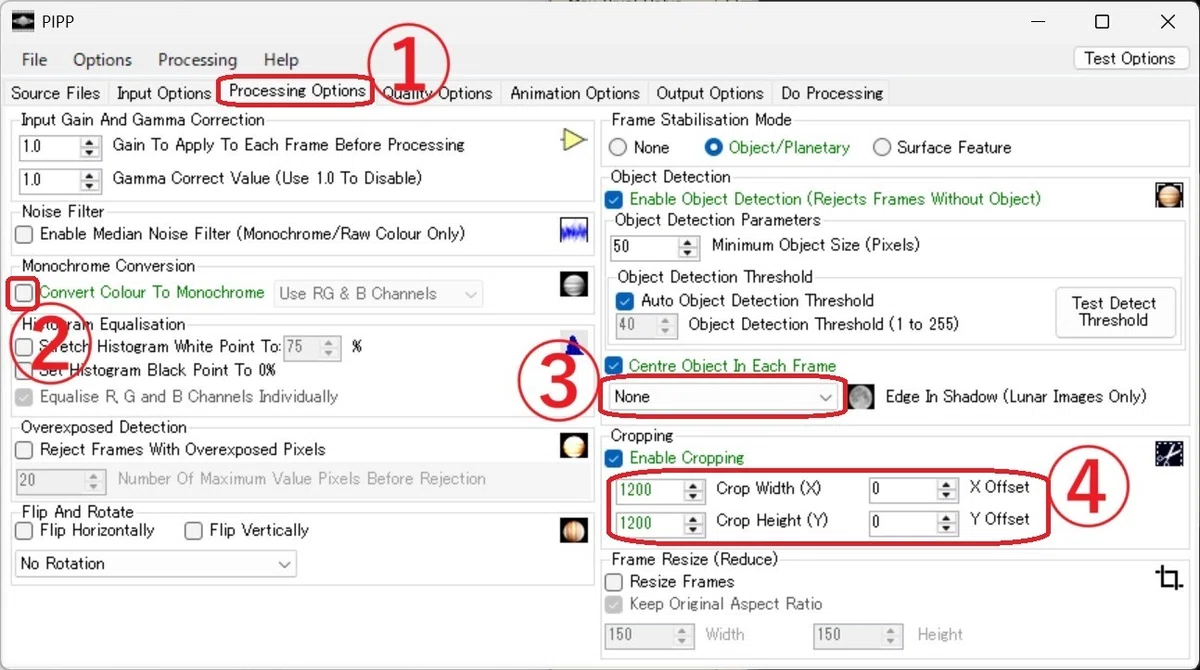Uncheck Centre Object In Each Frame

(614, 366)
